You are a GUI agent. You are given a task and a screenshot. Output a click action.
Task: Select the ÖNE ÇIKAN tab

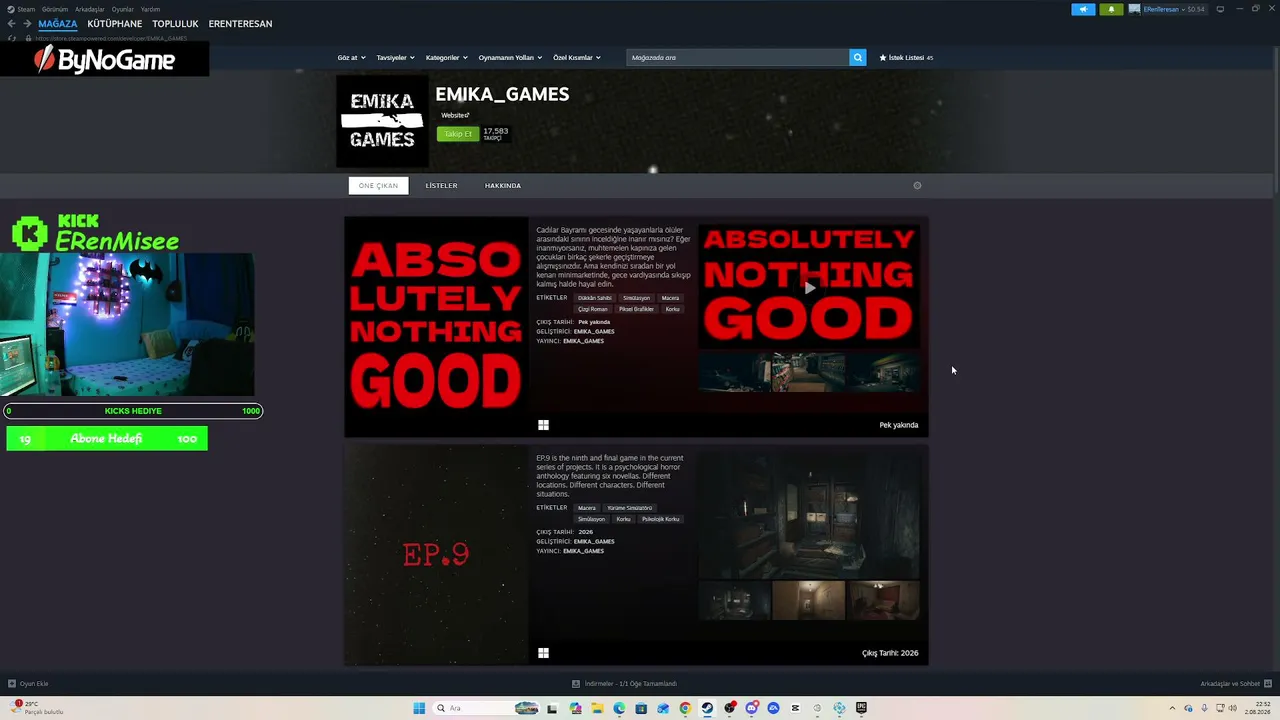379,185
